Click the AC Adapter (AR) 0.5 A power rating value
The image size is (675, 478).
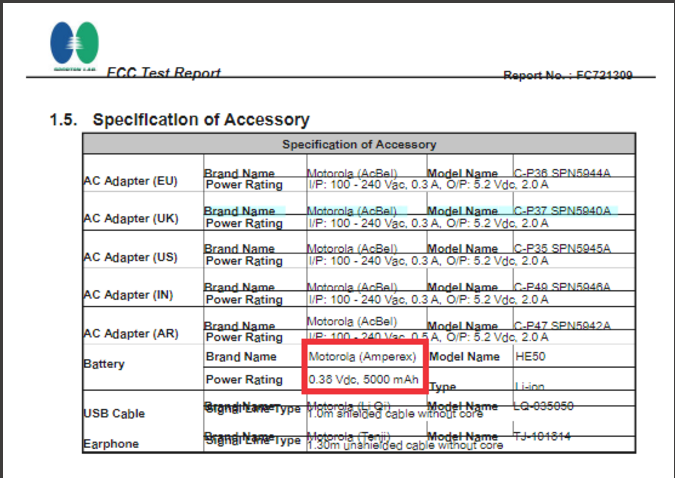[428, 337]
